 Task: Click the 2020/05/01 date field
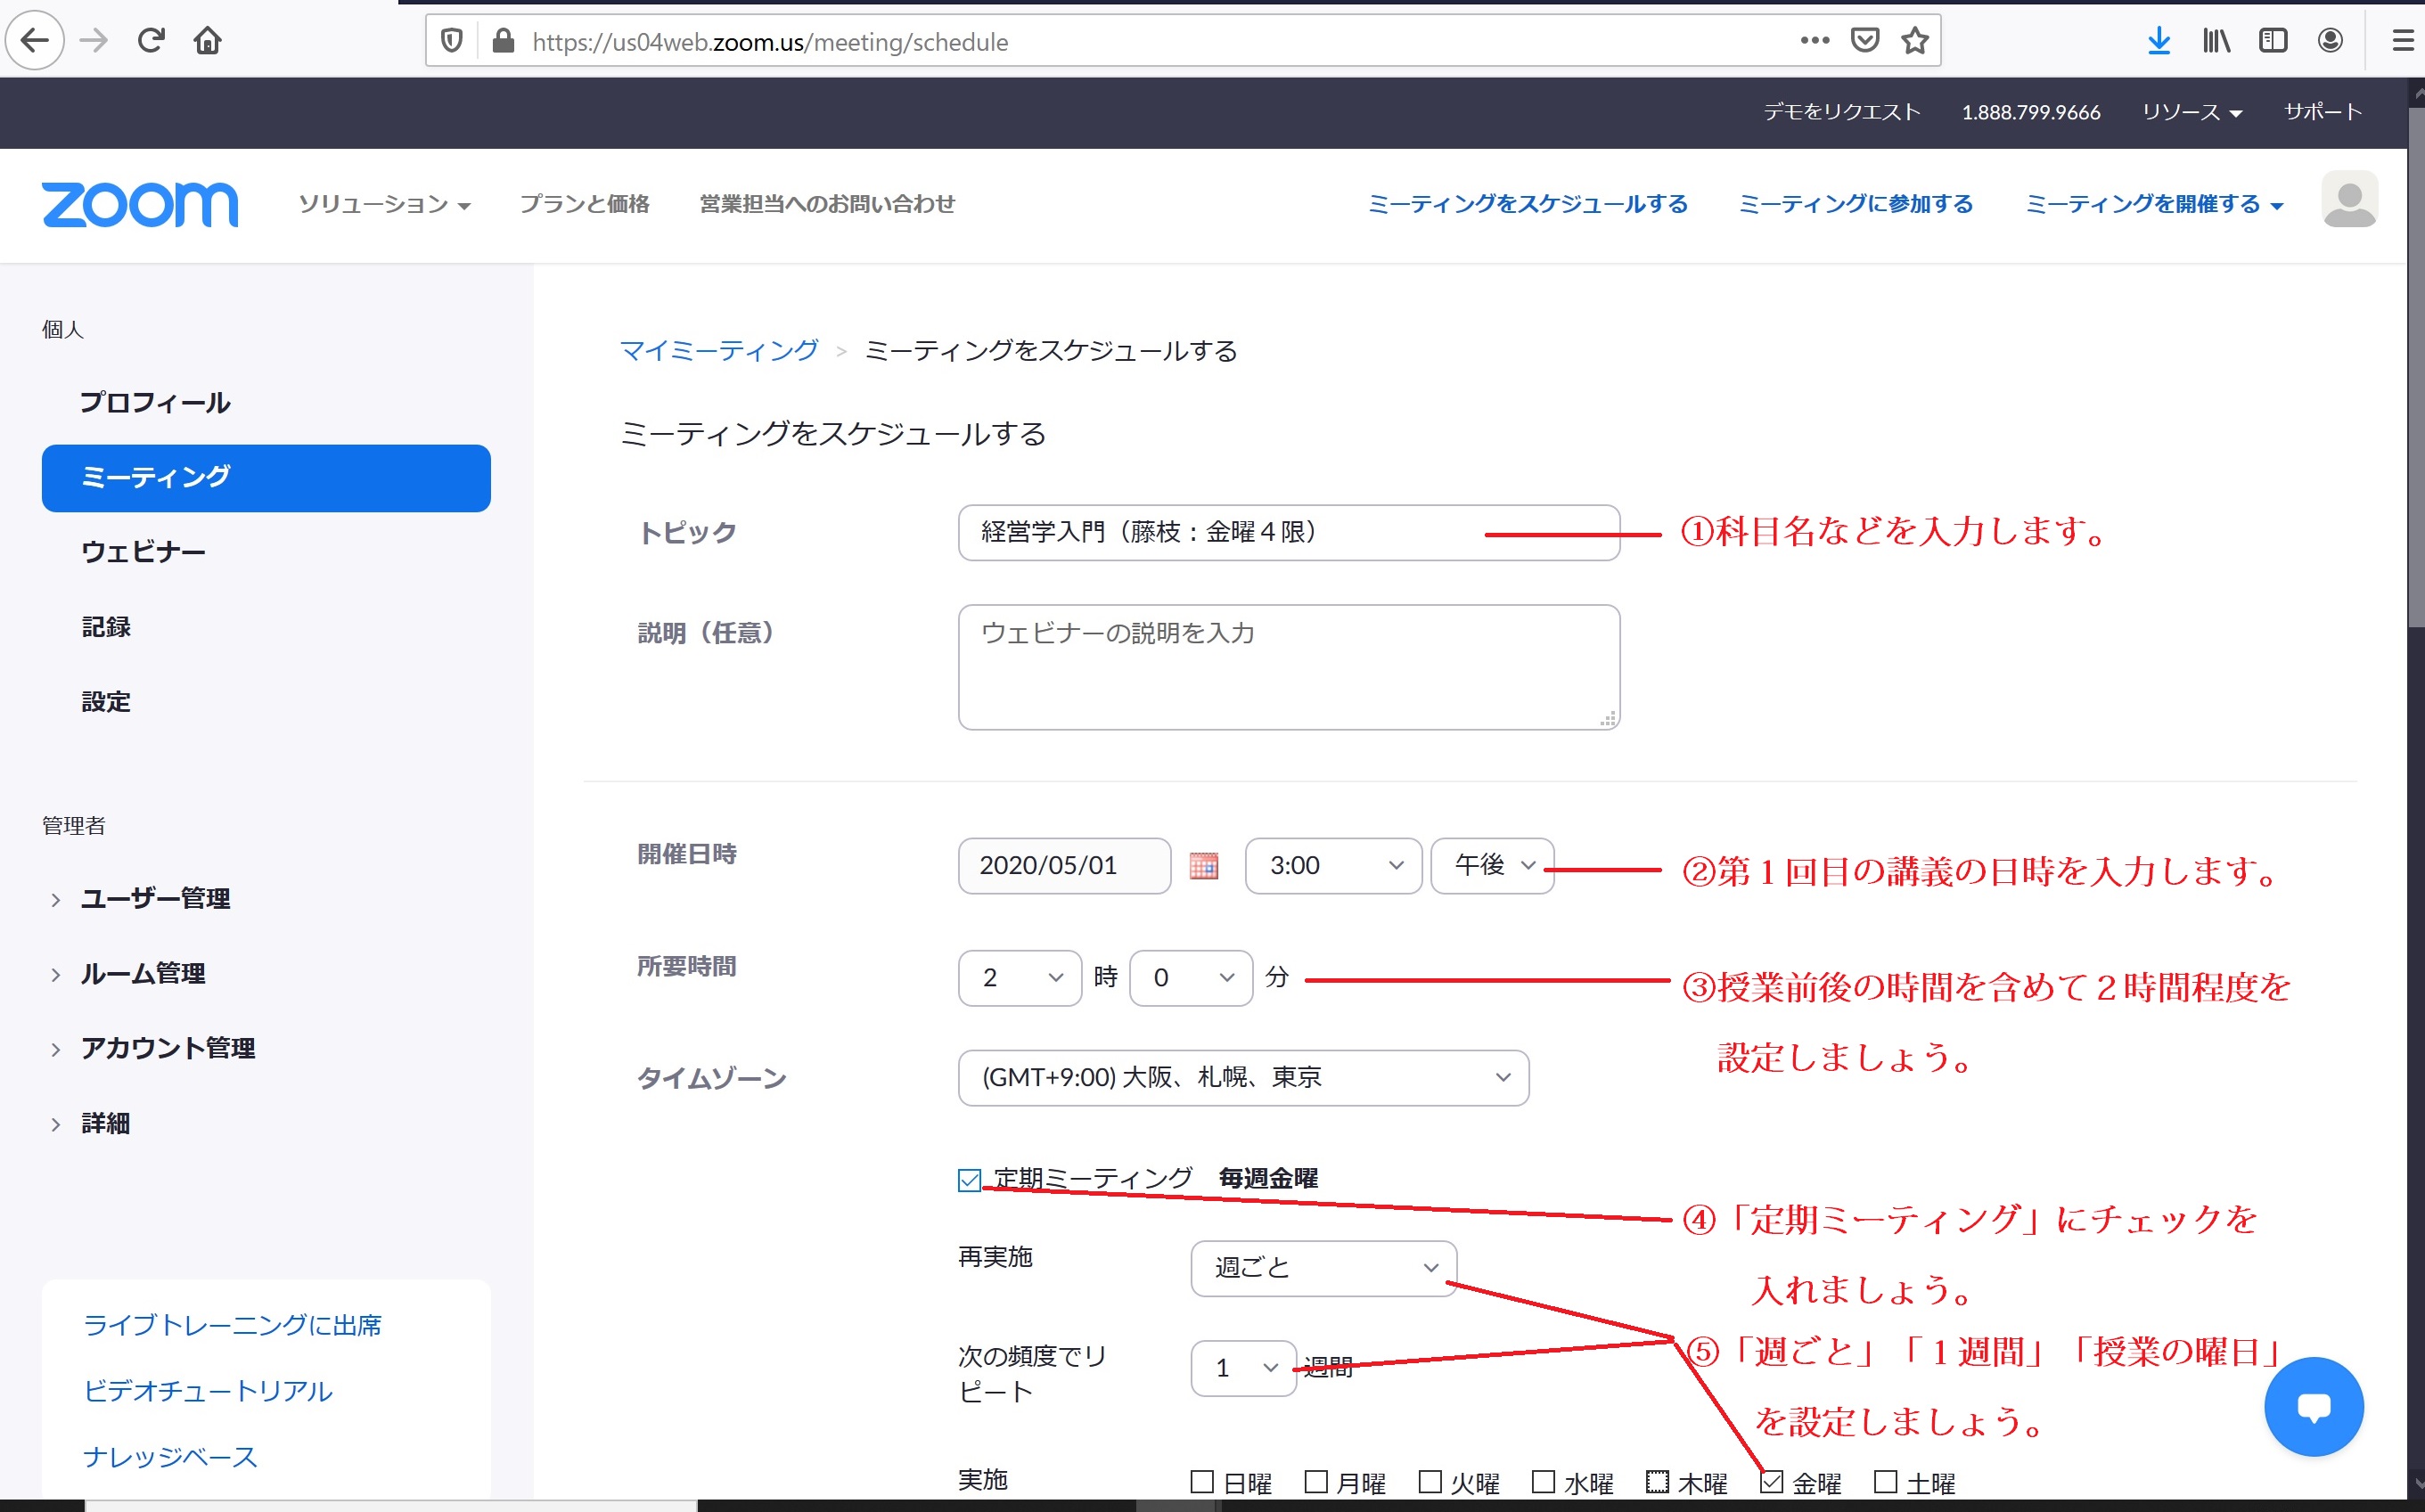point(1064,866)
